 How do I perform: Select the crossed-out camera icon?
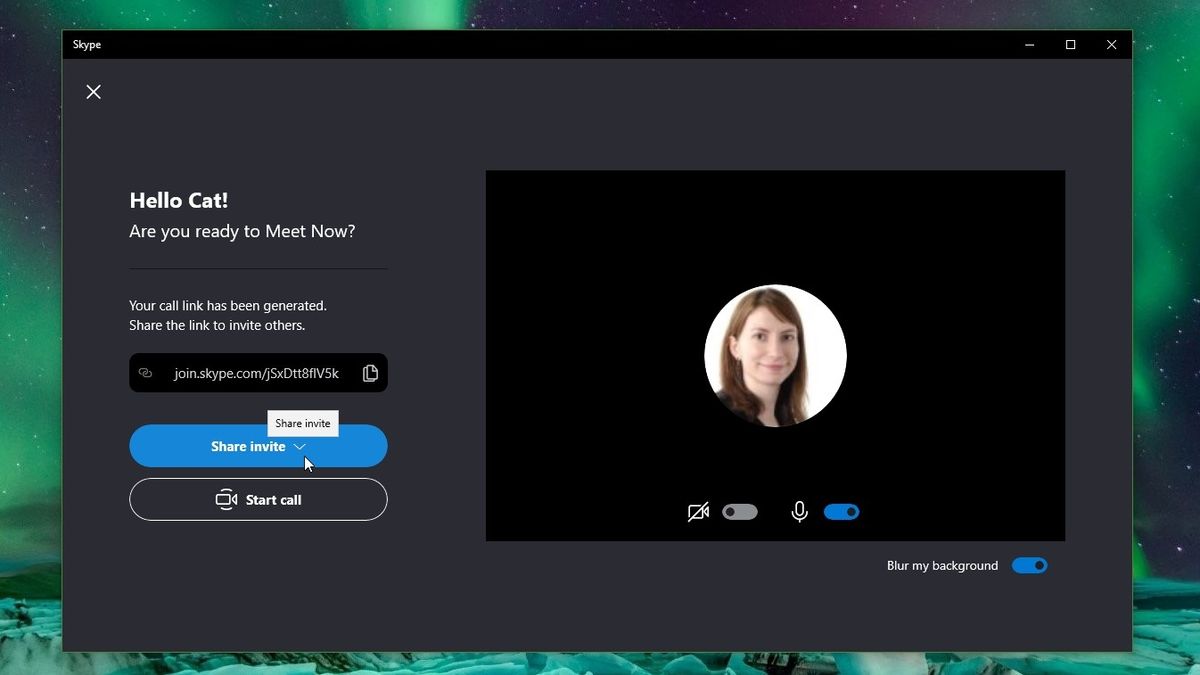pos(698,511)
